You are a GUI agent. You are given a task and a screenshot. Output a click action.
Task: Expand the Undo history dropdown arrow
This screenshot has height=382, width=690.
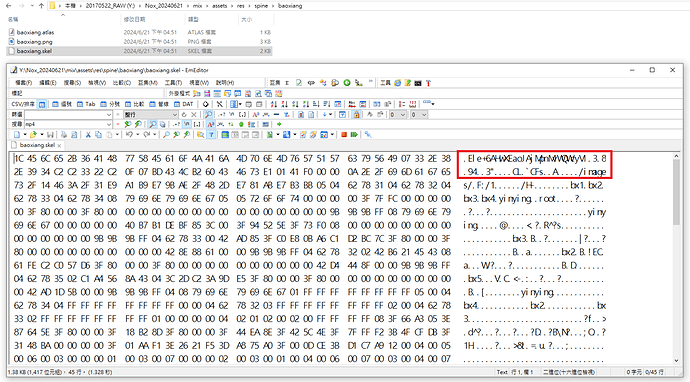pos(137,134)
